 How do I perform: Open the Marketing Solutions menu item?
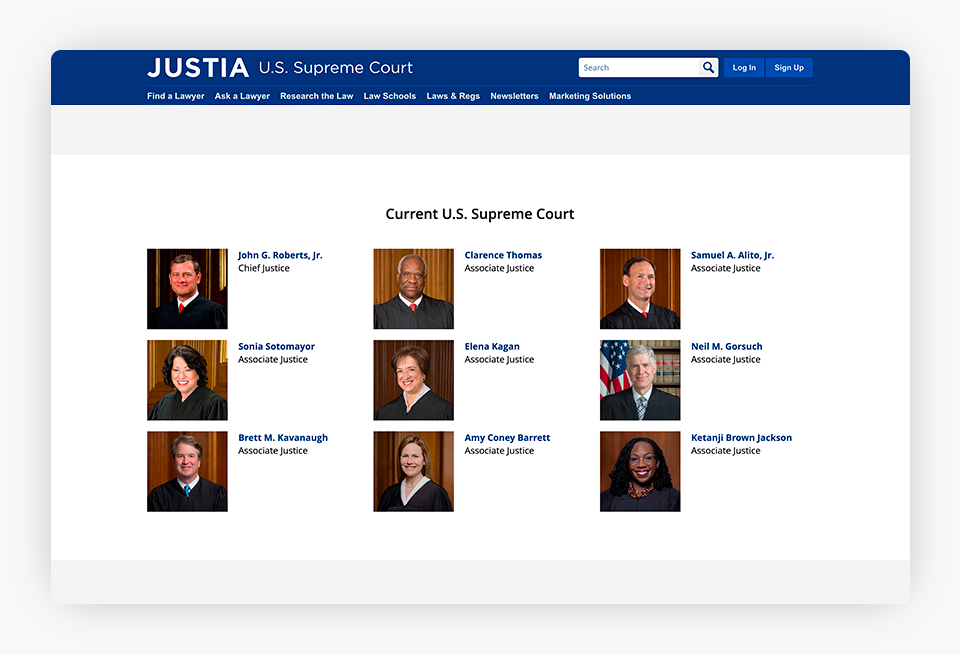(x=590, y=96)
